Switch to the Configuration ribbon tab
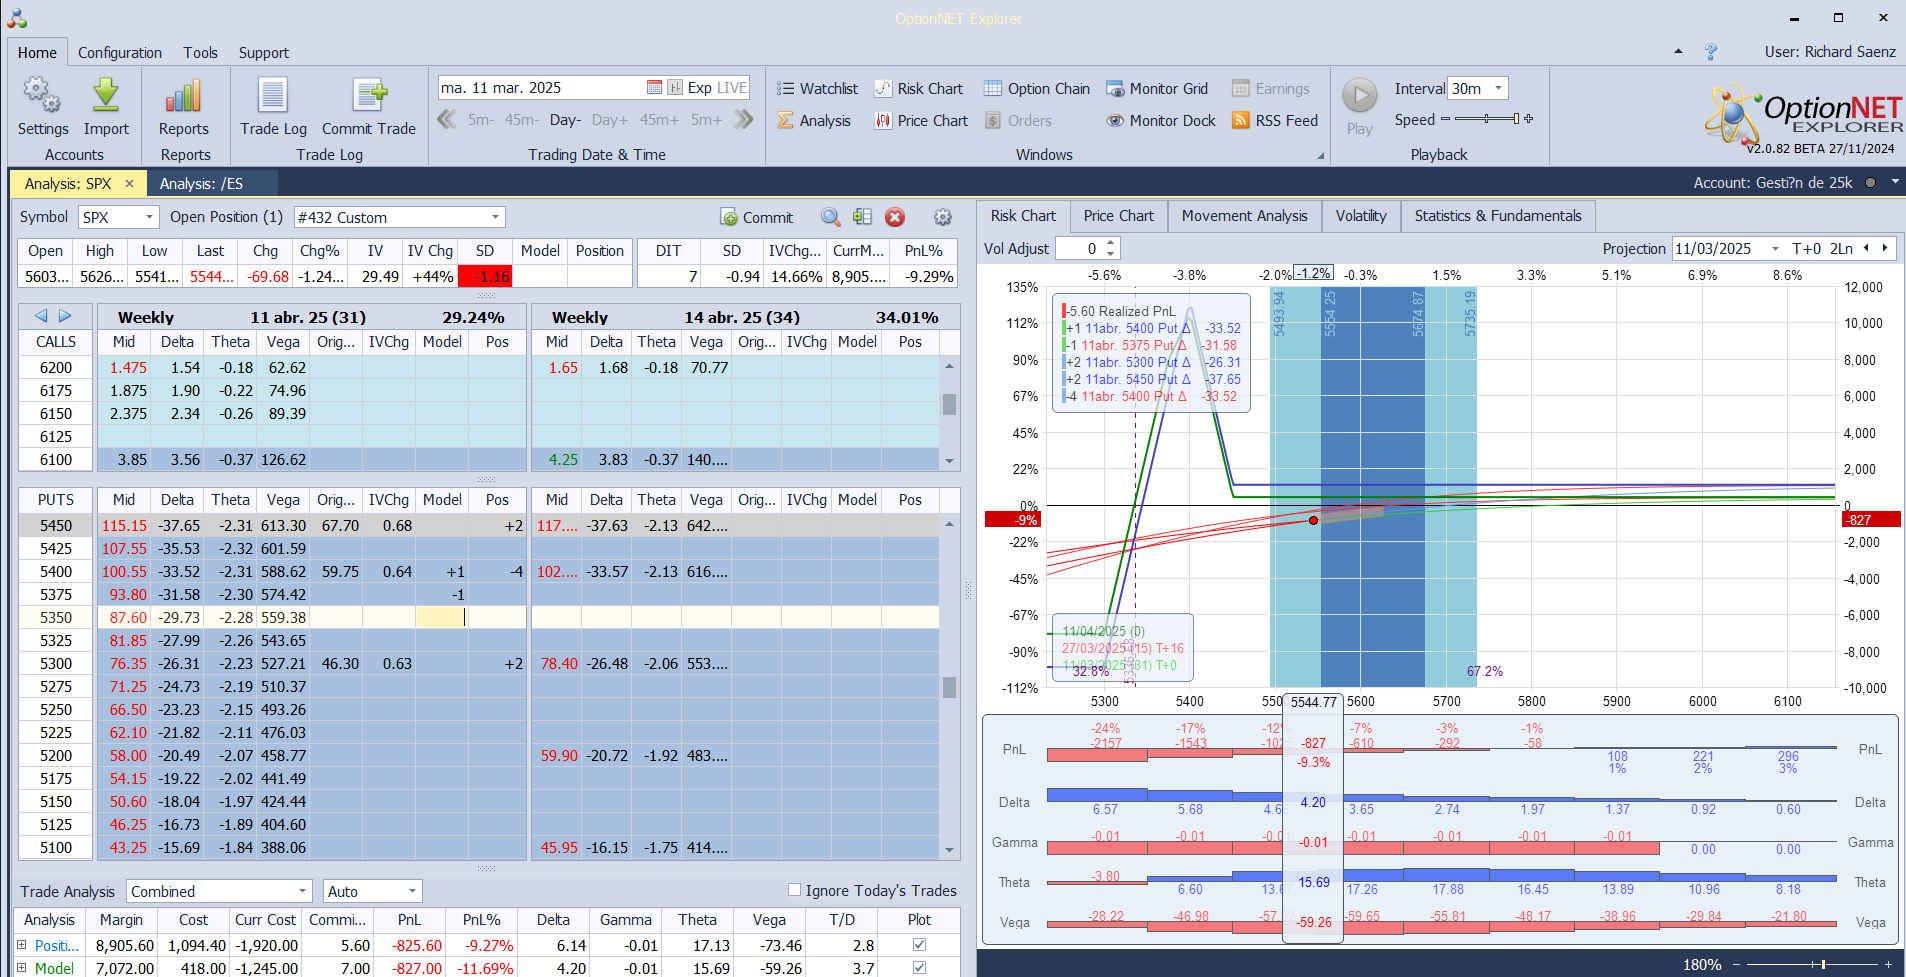This screenshot has height=977, width=1906. tap(120, 53)
